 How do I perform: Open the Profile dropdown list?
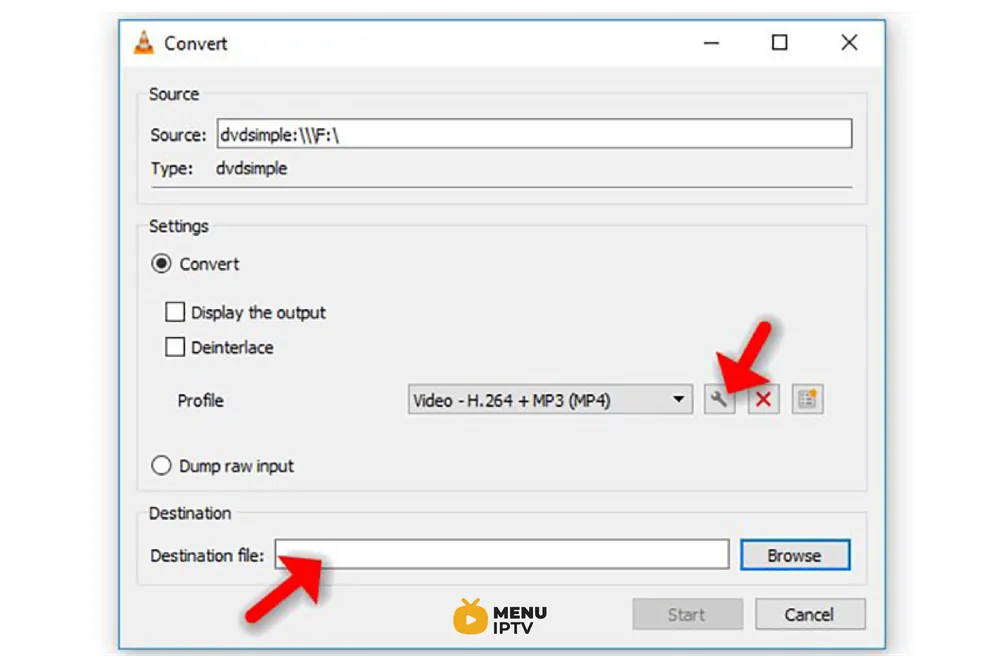(x=550, y=399)
